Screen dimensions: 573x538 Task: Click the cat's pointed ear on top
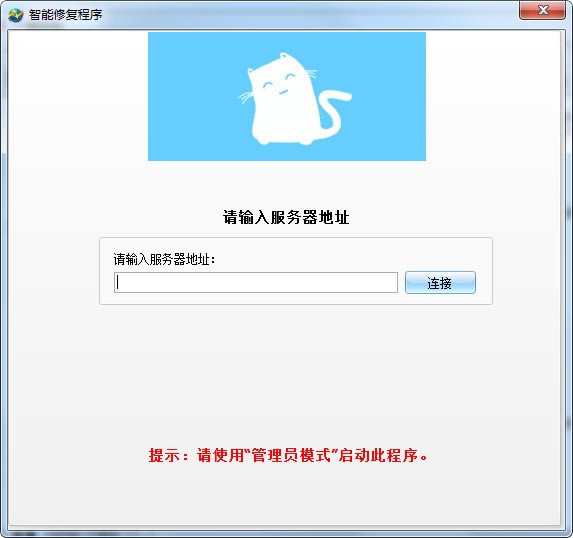click(284, 57)
